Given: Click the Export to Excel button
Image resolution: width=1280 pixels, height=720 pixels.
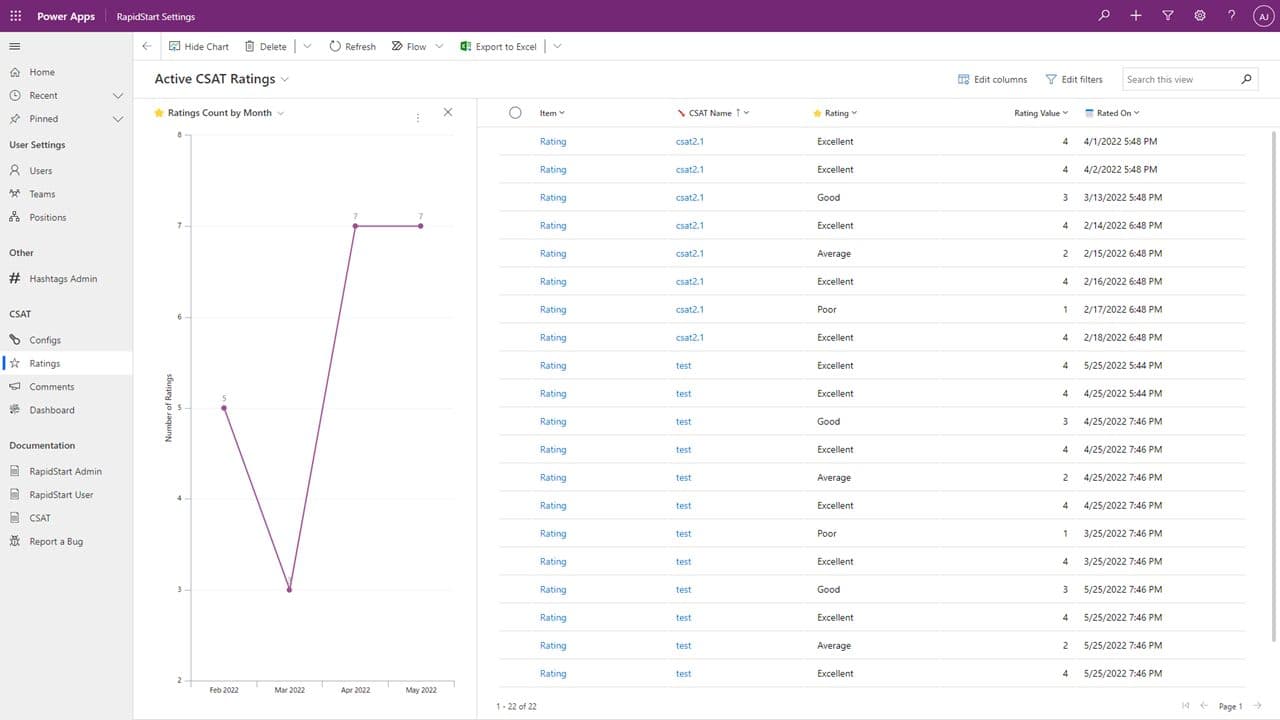Looking at the screenshot, I should click(499, 47).
